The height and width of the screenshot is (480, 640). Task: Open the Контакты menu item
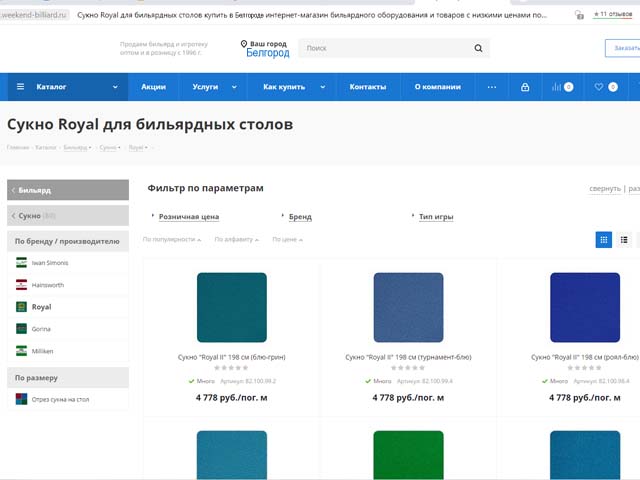click(368, 87)
